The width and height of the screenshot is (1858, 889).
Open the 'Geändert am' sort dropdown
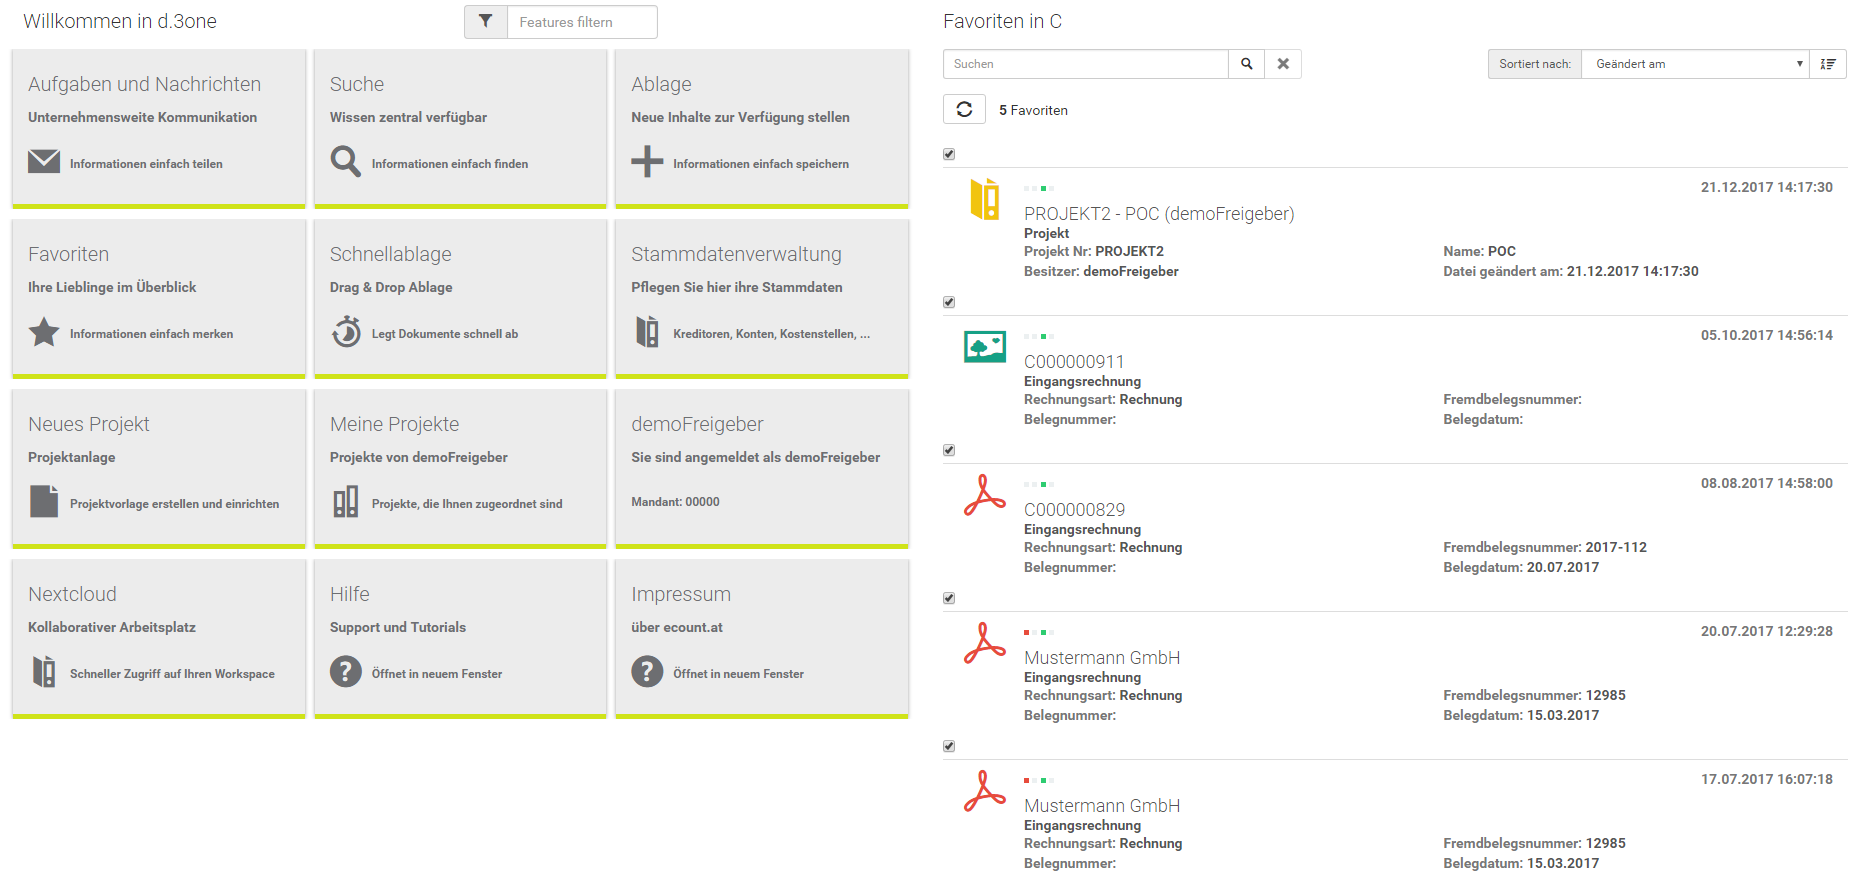(x=1695, y=64)
